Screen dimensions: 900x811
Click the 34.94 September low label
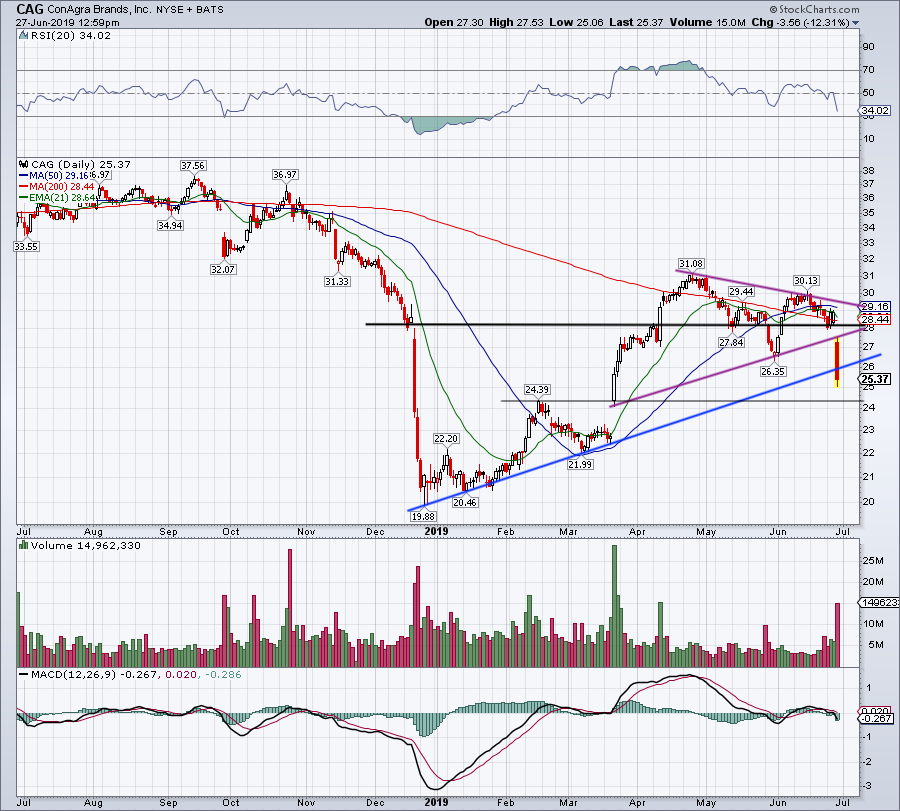[170, 226]
